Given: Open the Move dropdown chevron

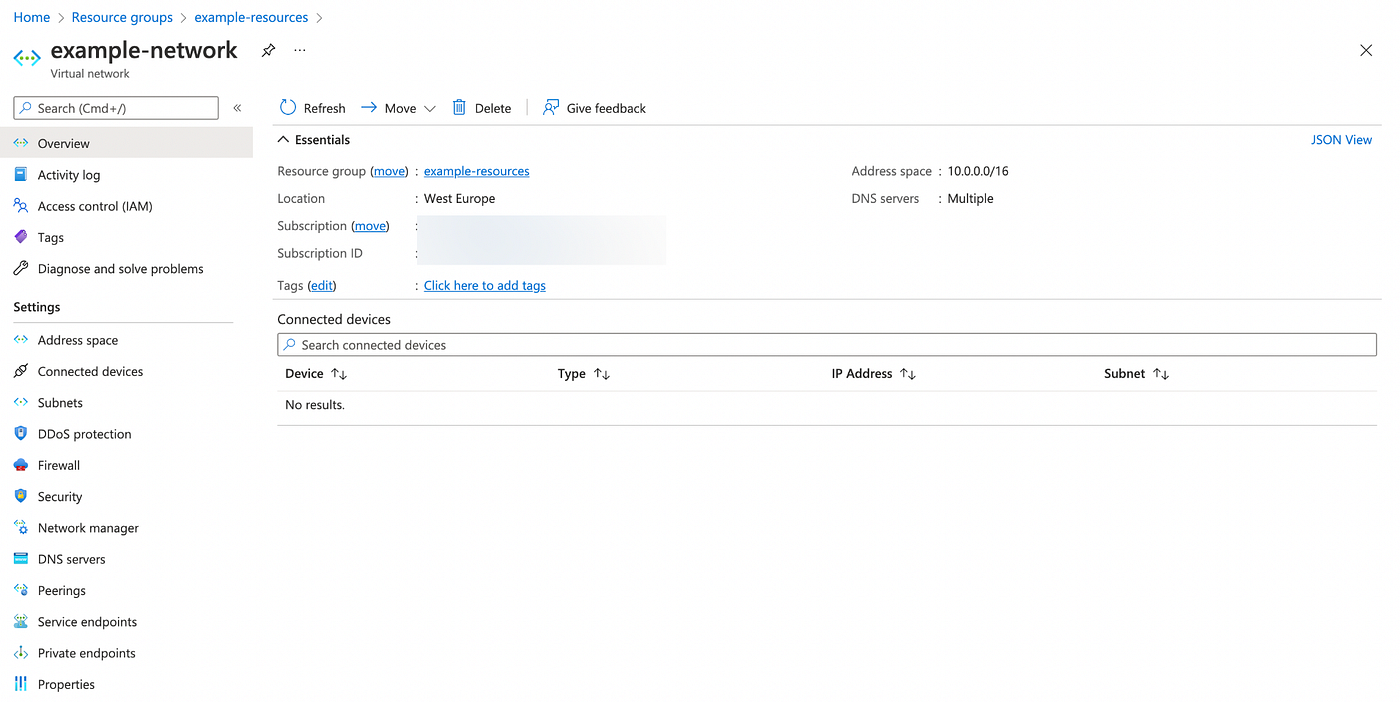Looking at the screenshot, I should (430, 108).
